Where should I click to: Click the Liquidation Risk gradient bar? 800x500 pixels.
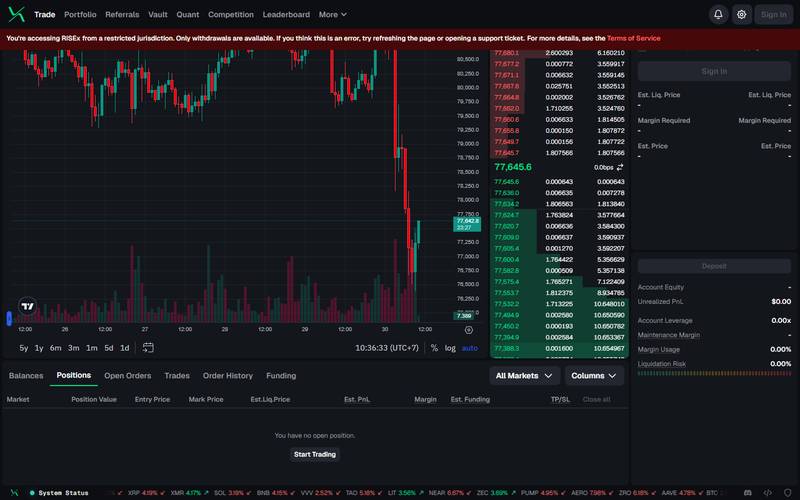(714, 373)
